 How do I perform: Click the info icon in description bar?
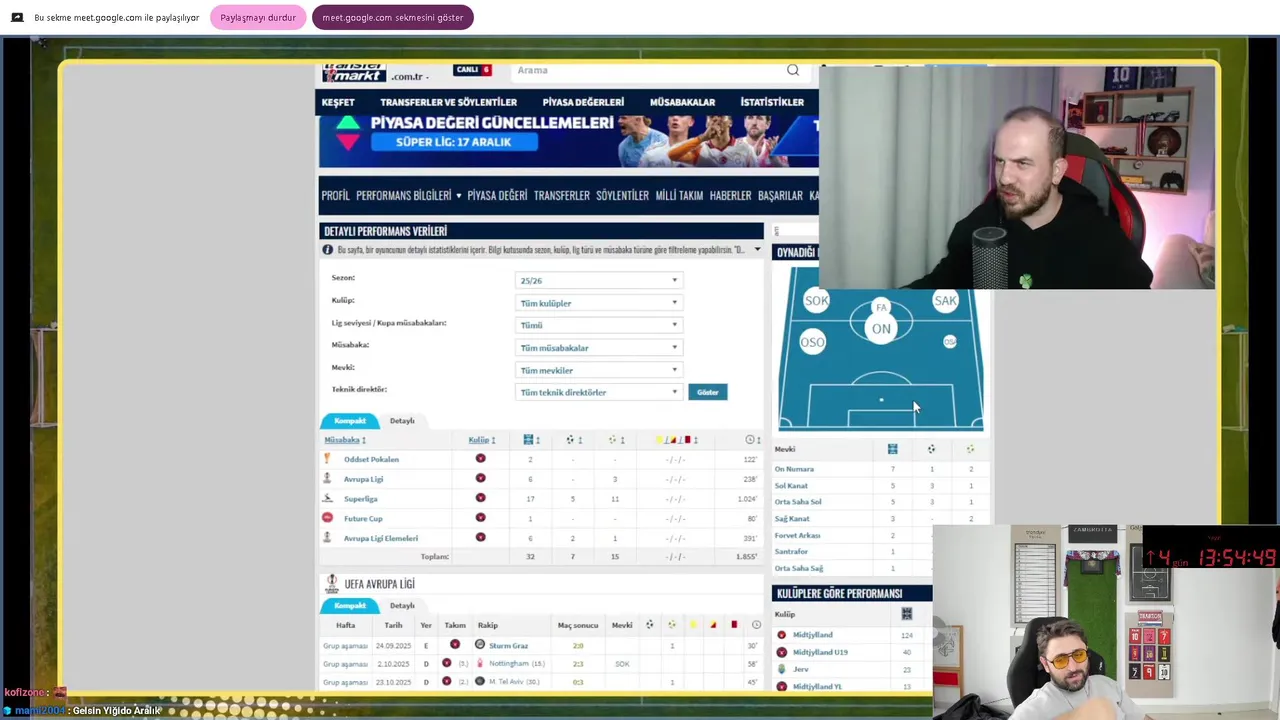(327, 250)
